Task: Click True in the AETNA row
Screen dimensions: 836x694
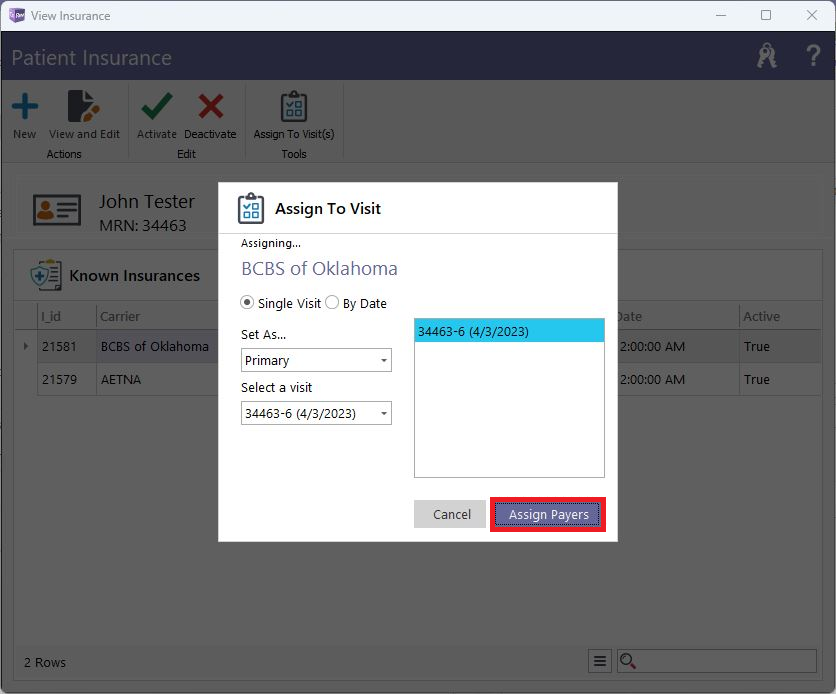Action: tap(779, 380)
